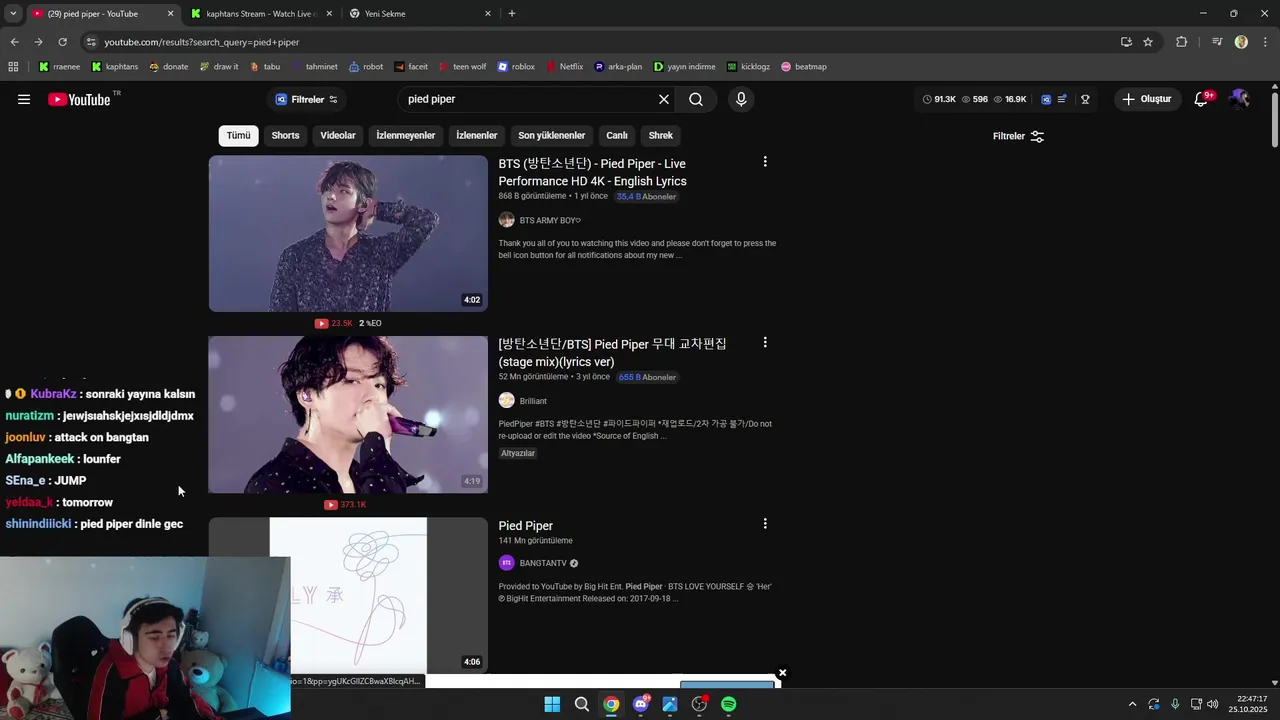Open more options for the BANGTANTV Pied Piper result
This screenshot has height=720, width=1280.
pos(765,524)
